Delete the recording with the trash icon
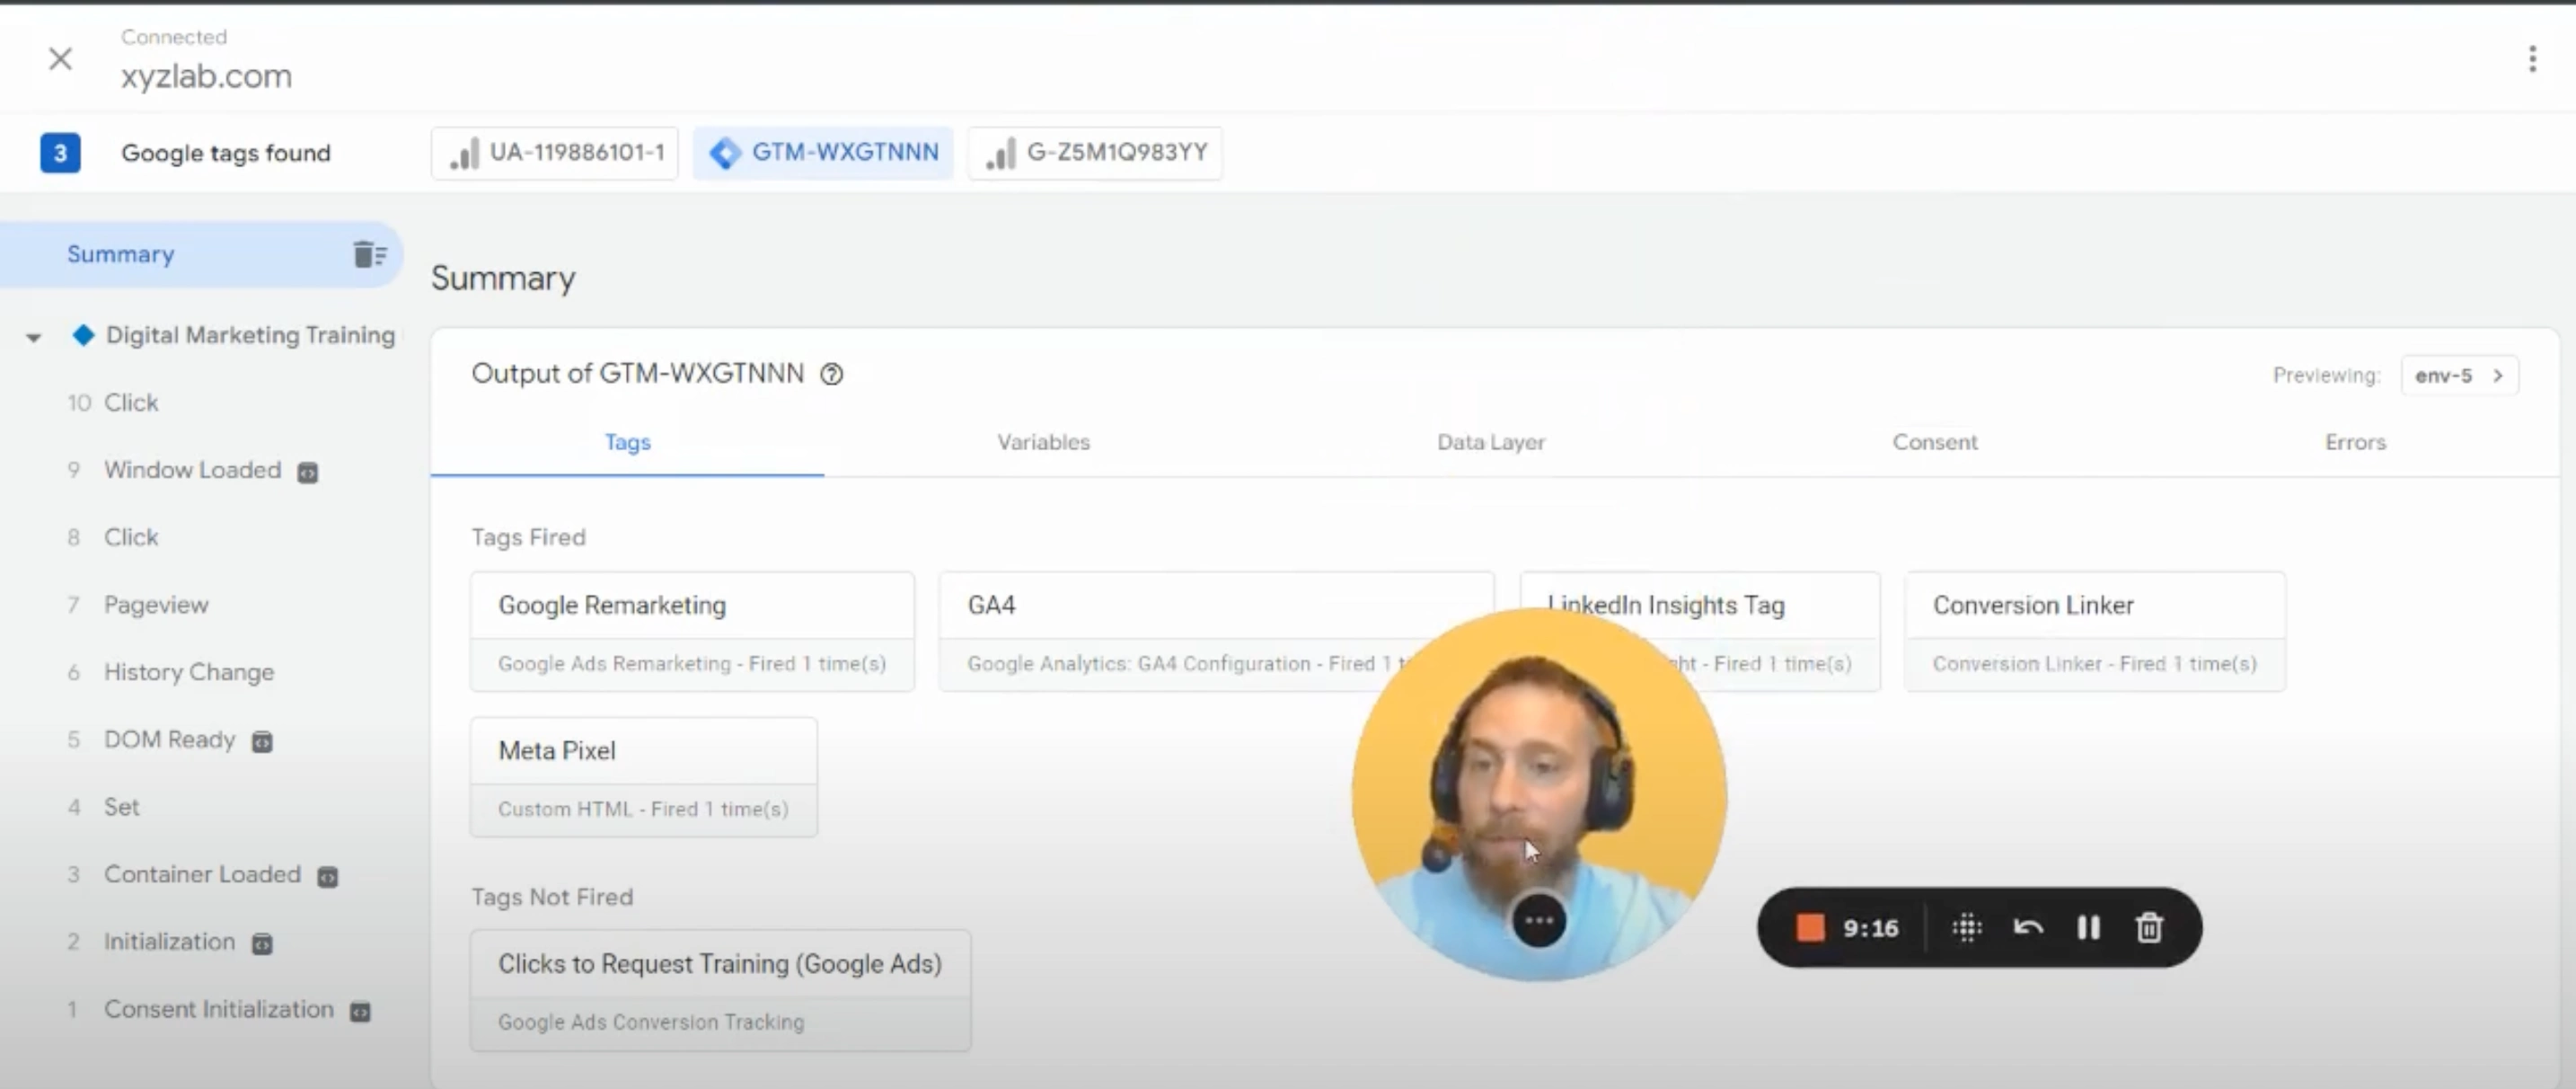Viewport: 2576px width, 1089px height. click(x=2149, y=928)
